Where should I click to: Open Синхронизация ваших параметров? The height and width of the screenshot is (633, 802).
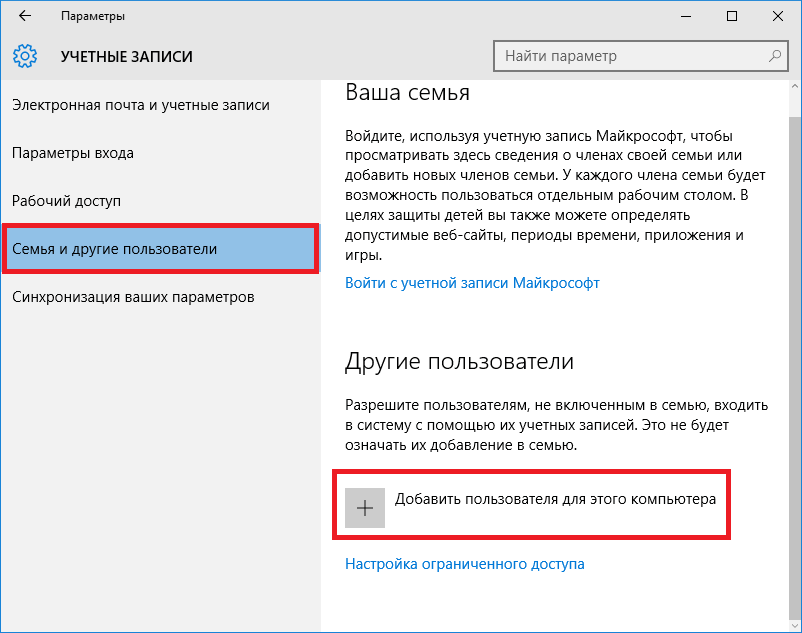[x=134, y=297]
